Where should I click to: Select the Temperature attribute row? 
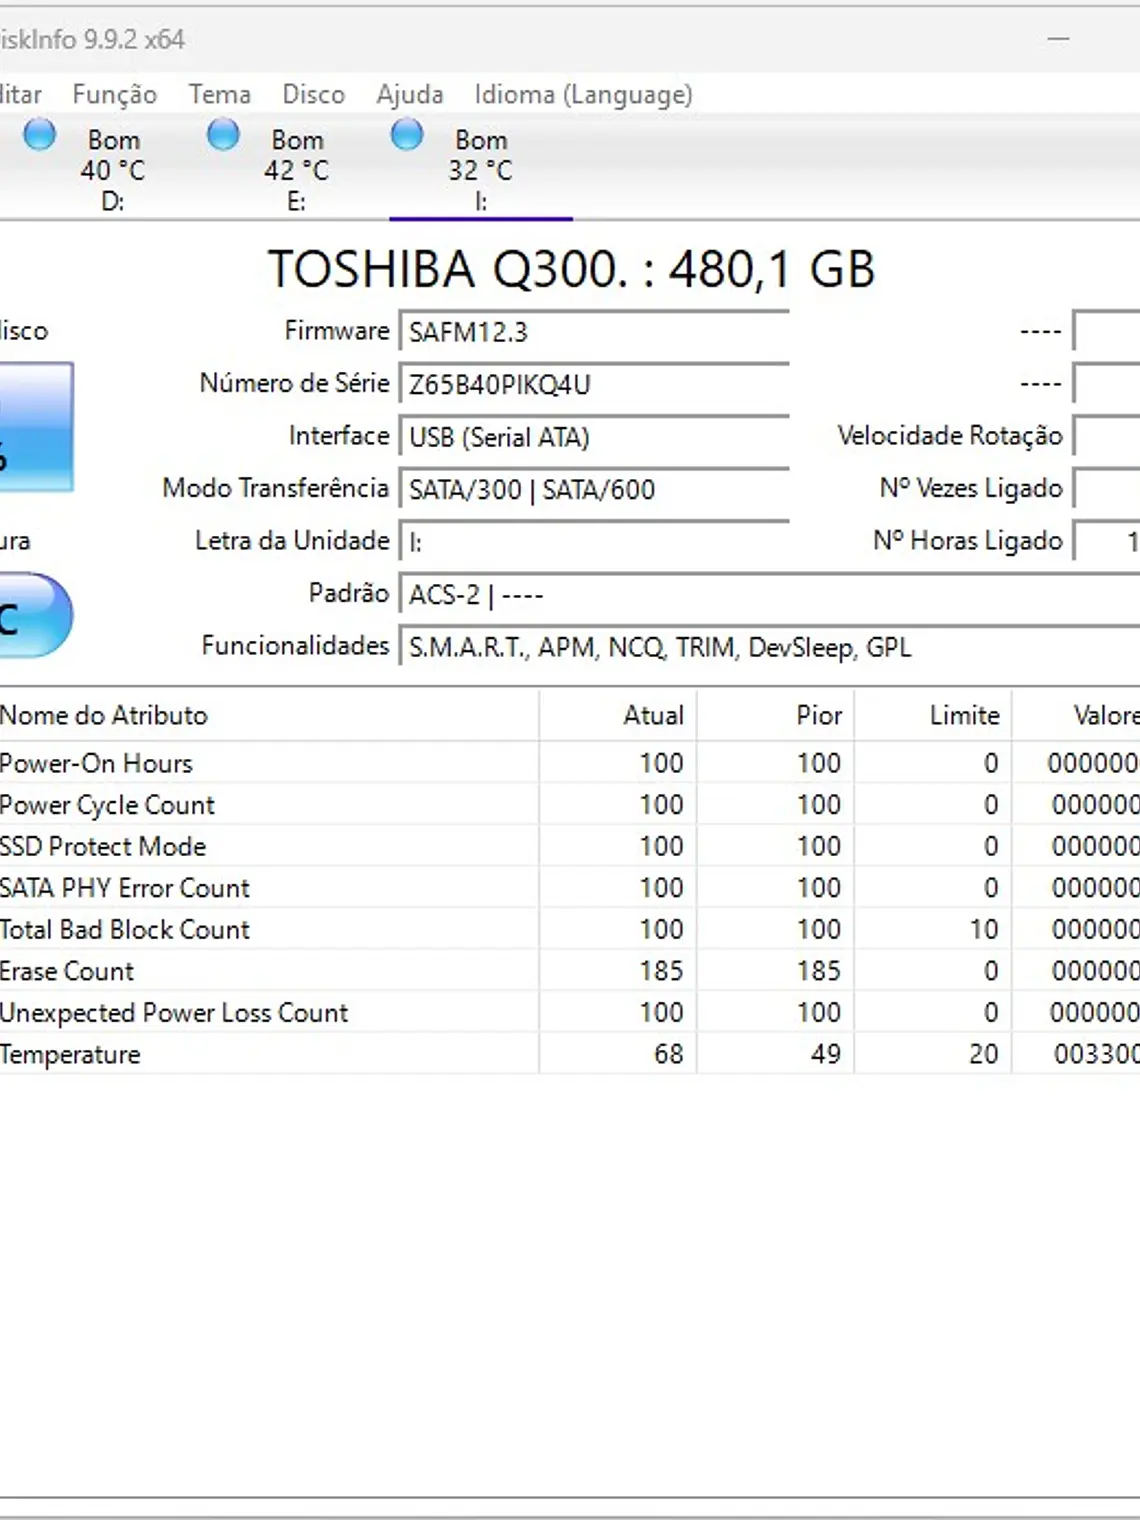point(570,1054)
